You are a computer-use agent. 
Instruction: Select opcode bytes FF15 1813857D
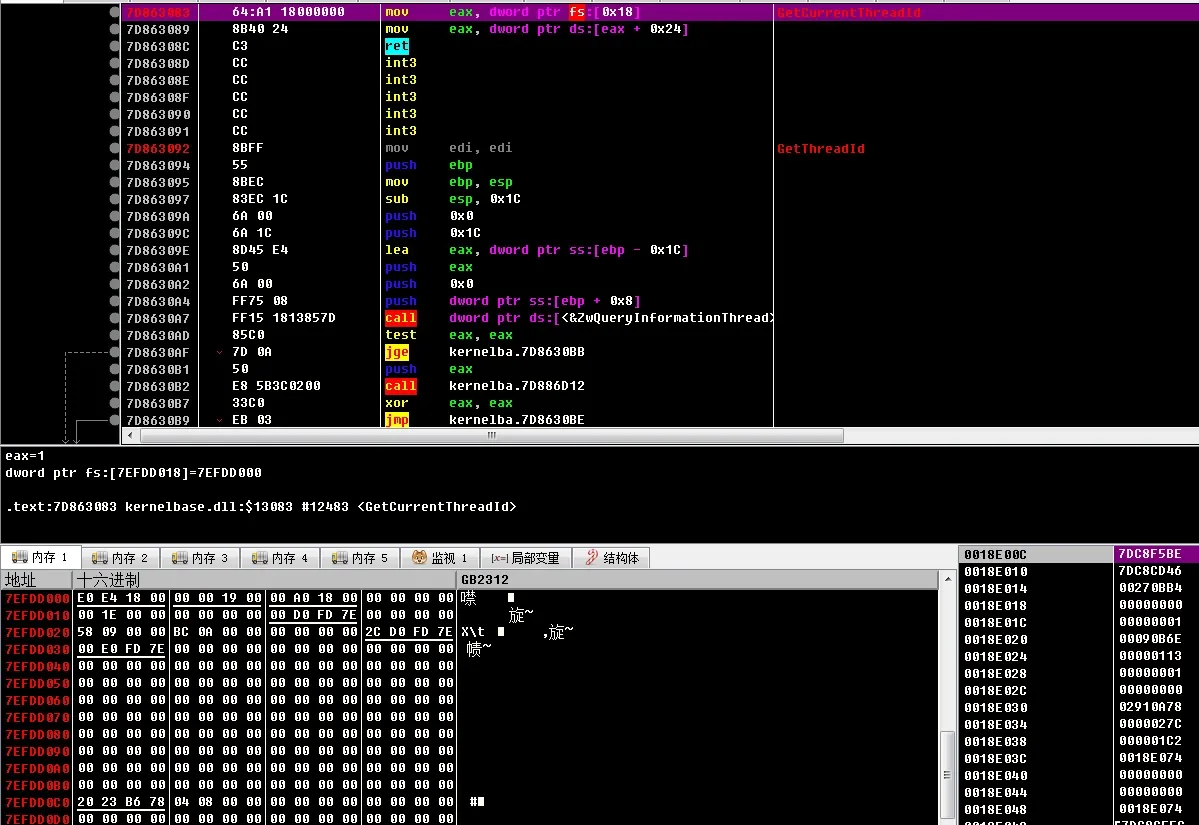coord(284,318)
